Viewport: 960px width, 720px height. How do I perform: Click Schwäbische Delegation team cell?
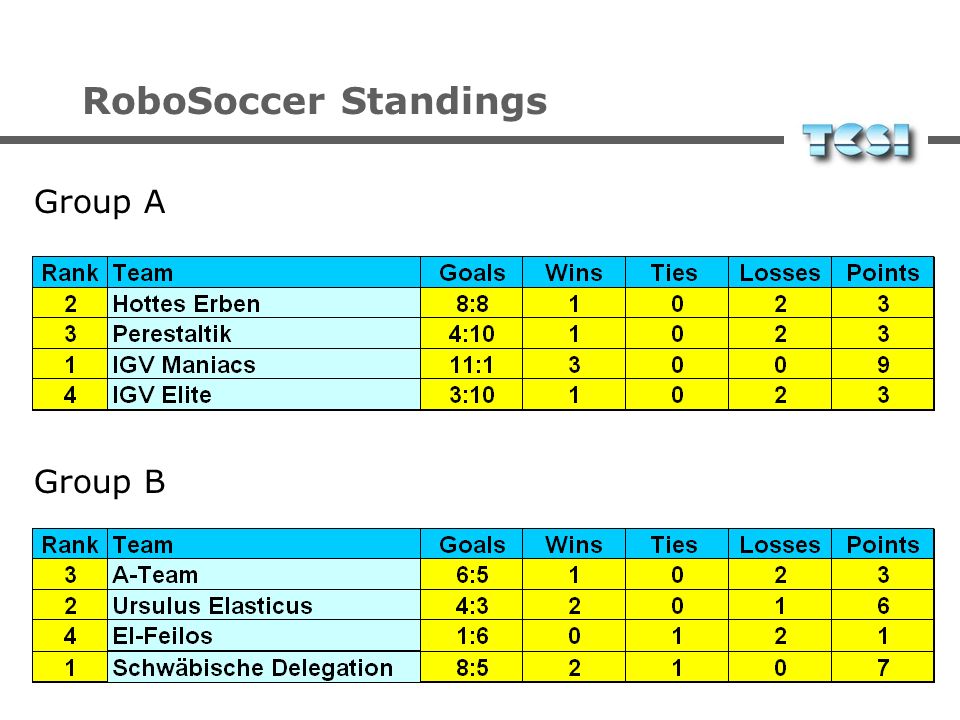pos(264,667)
